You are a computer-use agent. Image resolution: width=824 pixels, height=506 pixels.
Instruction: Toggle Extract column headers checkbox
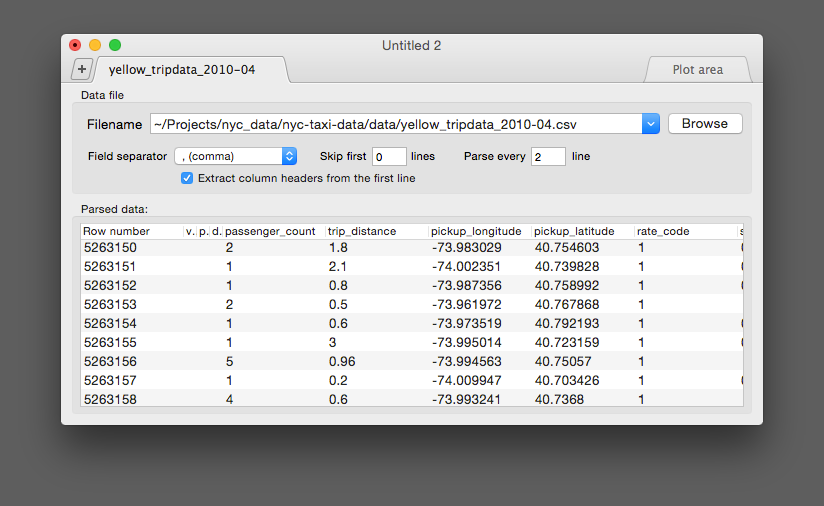point(187,178)
